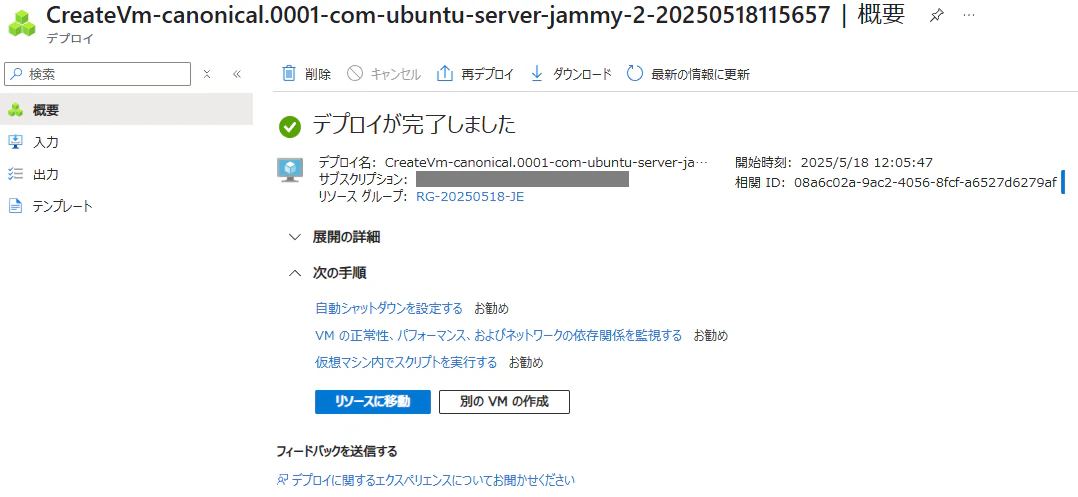Click the virtual machine monitor icon beside デプロイ名
The image size is (1078, 497).
point(289,169)
